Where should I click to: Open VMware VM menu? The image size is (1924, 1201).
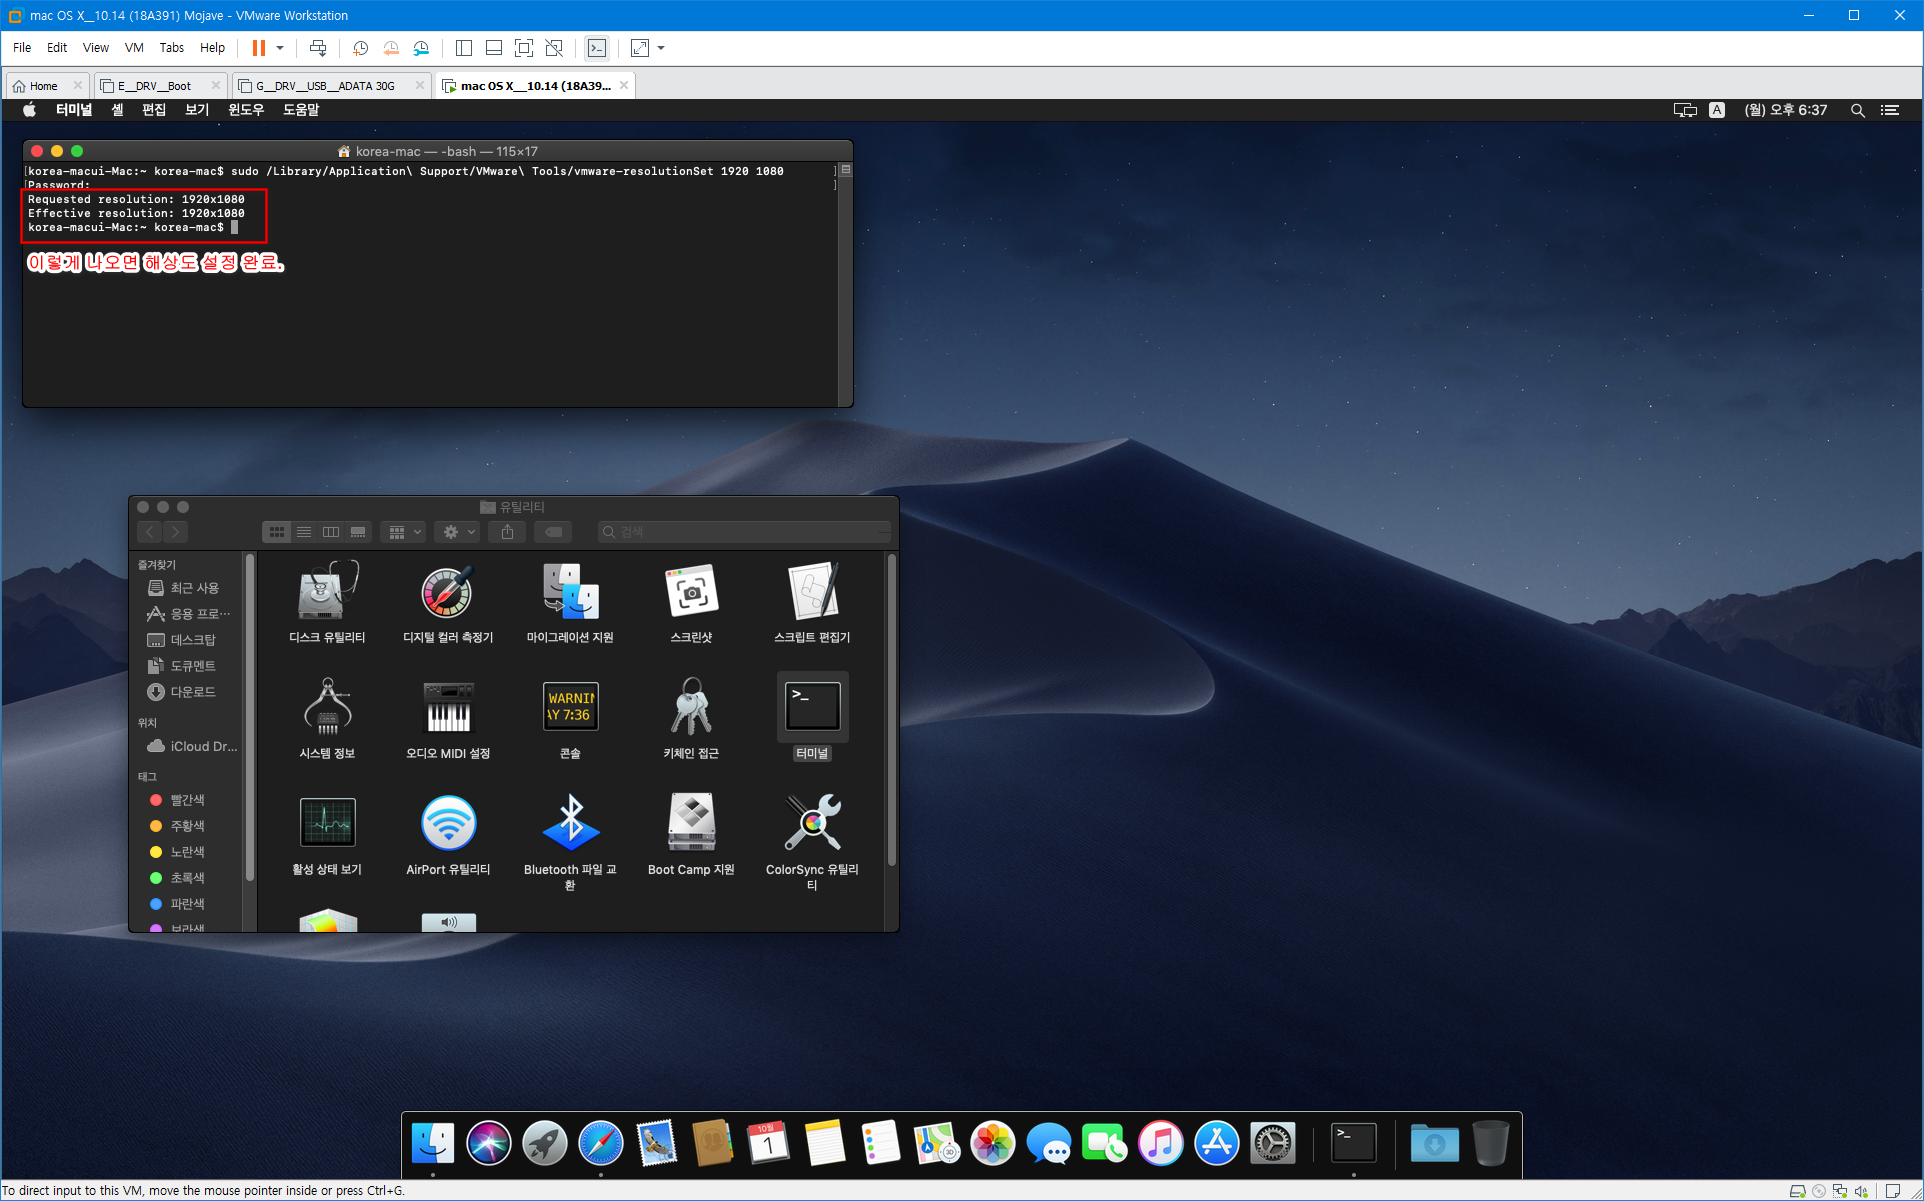[134, 48]
